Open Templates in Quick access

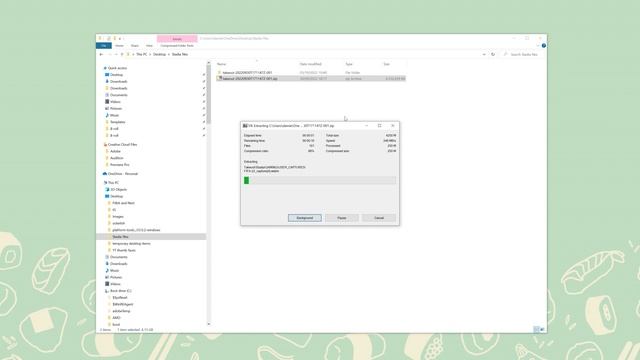click(x=118, y=122)
